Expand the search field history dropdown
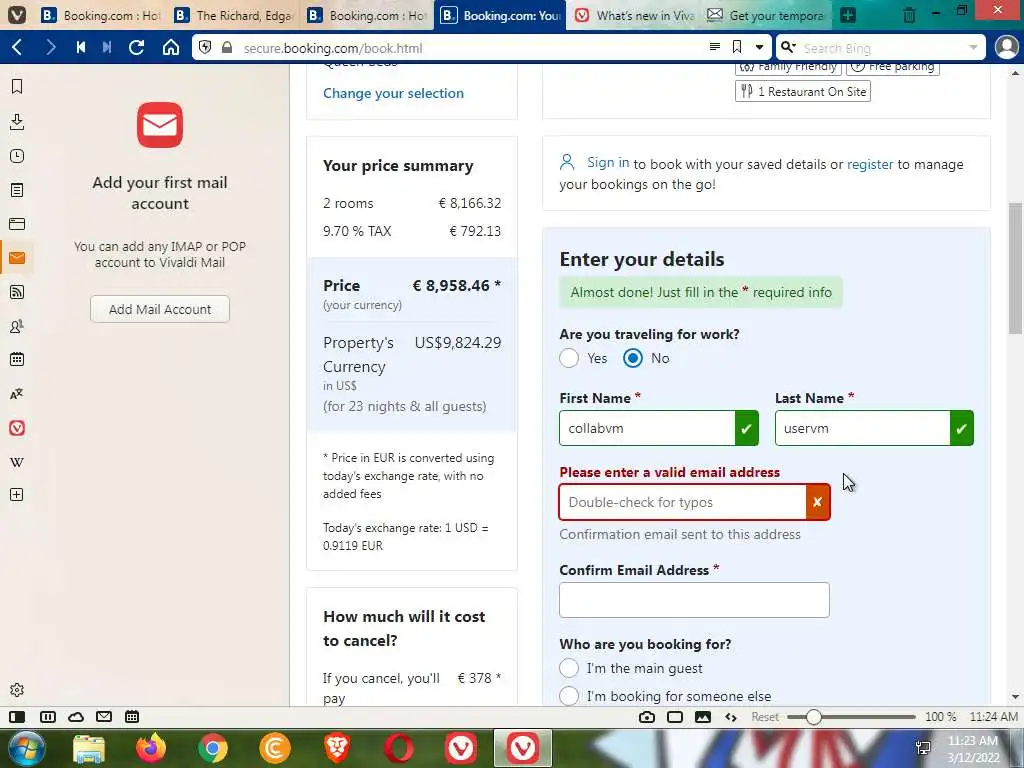Screen dimensions: 1024x768 [x=973, y=48]
